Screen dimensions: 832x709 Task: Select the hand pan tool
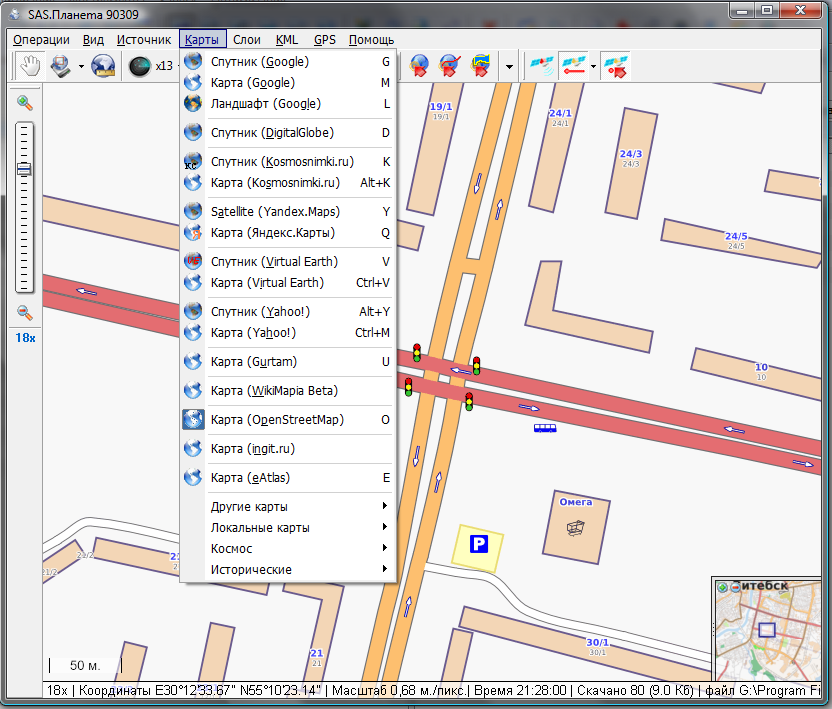30,66
